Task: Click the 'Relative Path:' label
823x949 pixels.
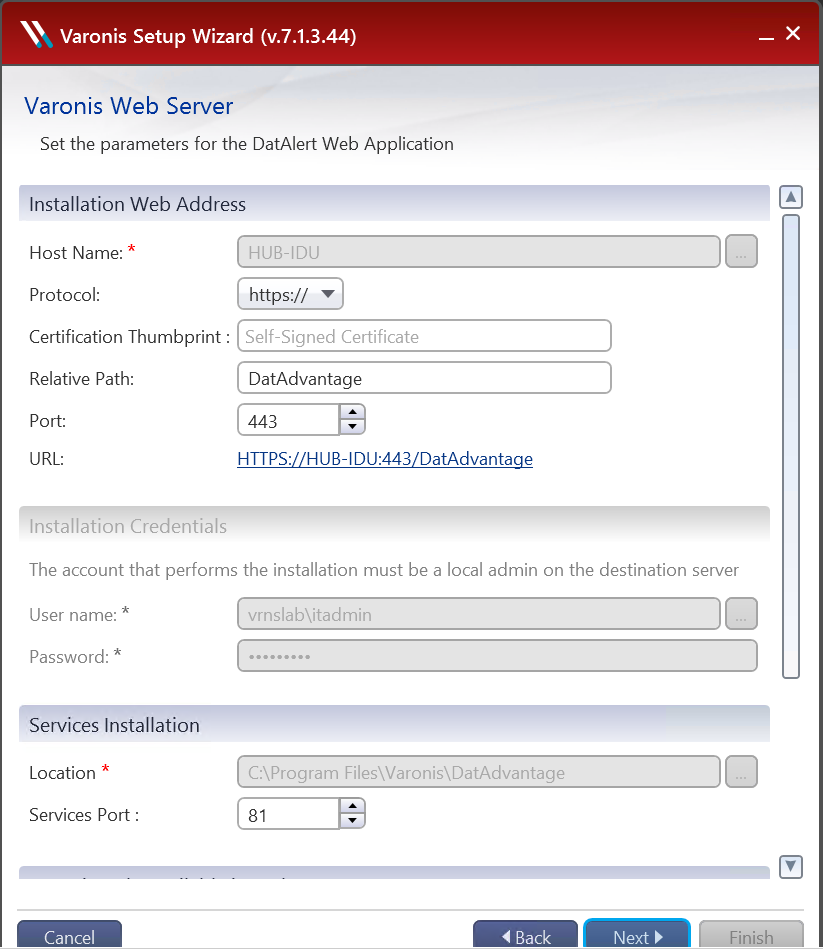Action: (82, 379)
